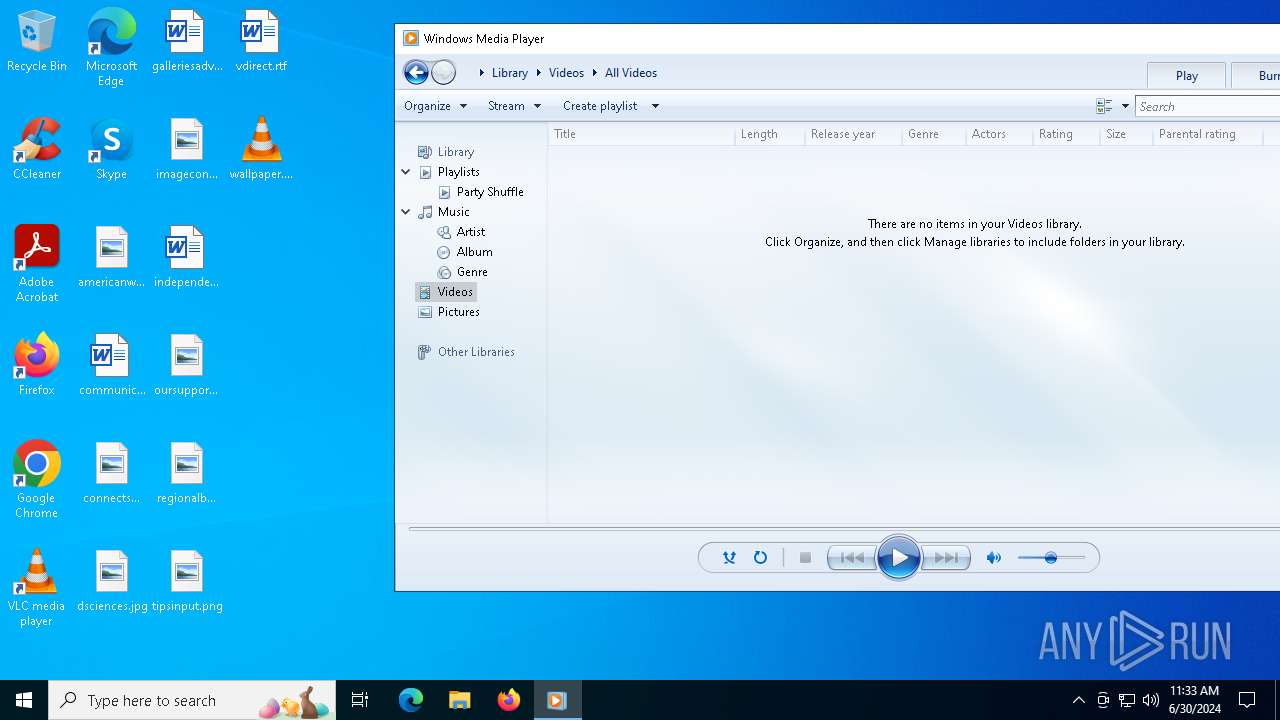
Task: Sort by the Length column header
Action: point(770,134)
